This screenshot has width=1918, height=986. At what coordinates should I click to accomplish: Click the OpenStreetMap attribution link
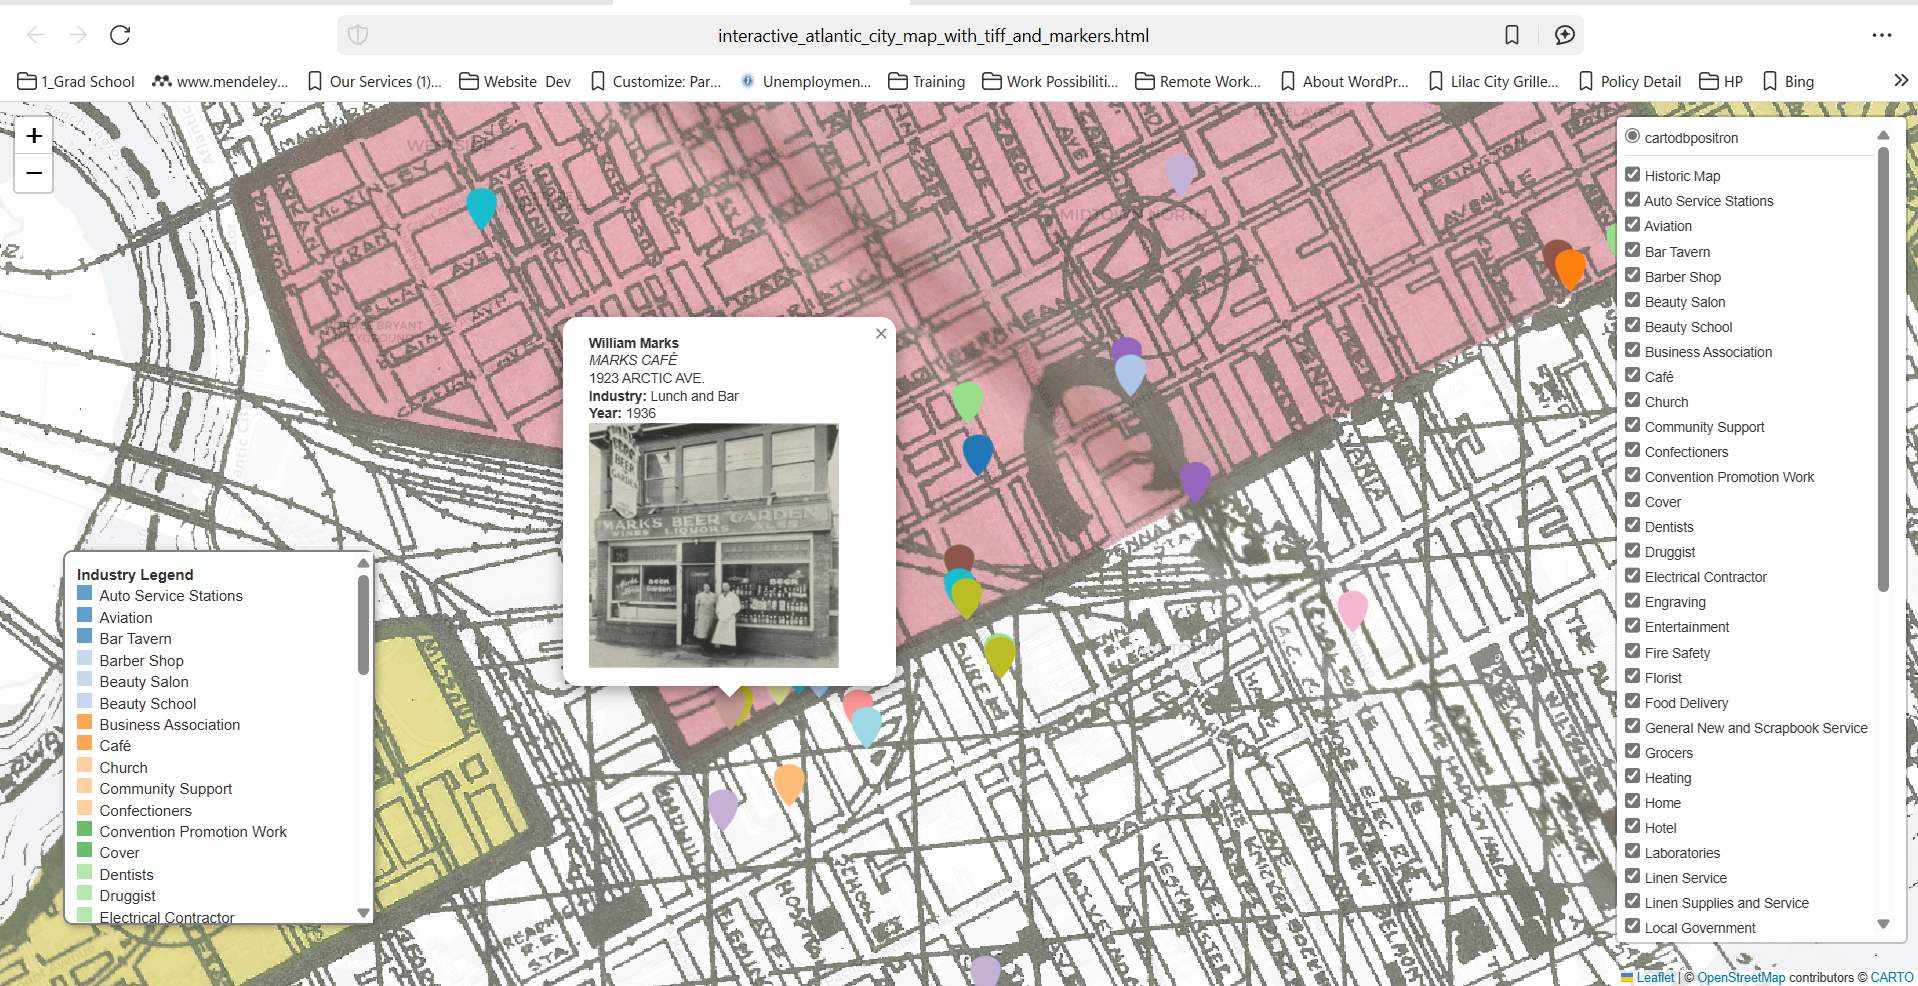pyautogui.click(x=1739, y=977)
